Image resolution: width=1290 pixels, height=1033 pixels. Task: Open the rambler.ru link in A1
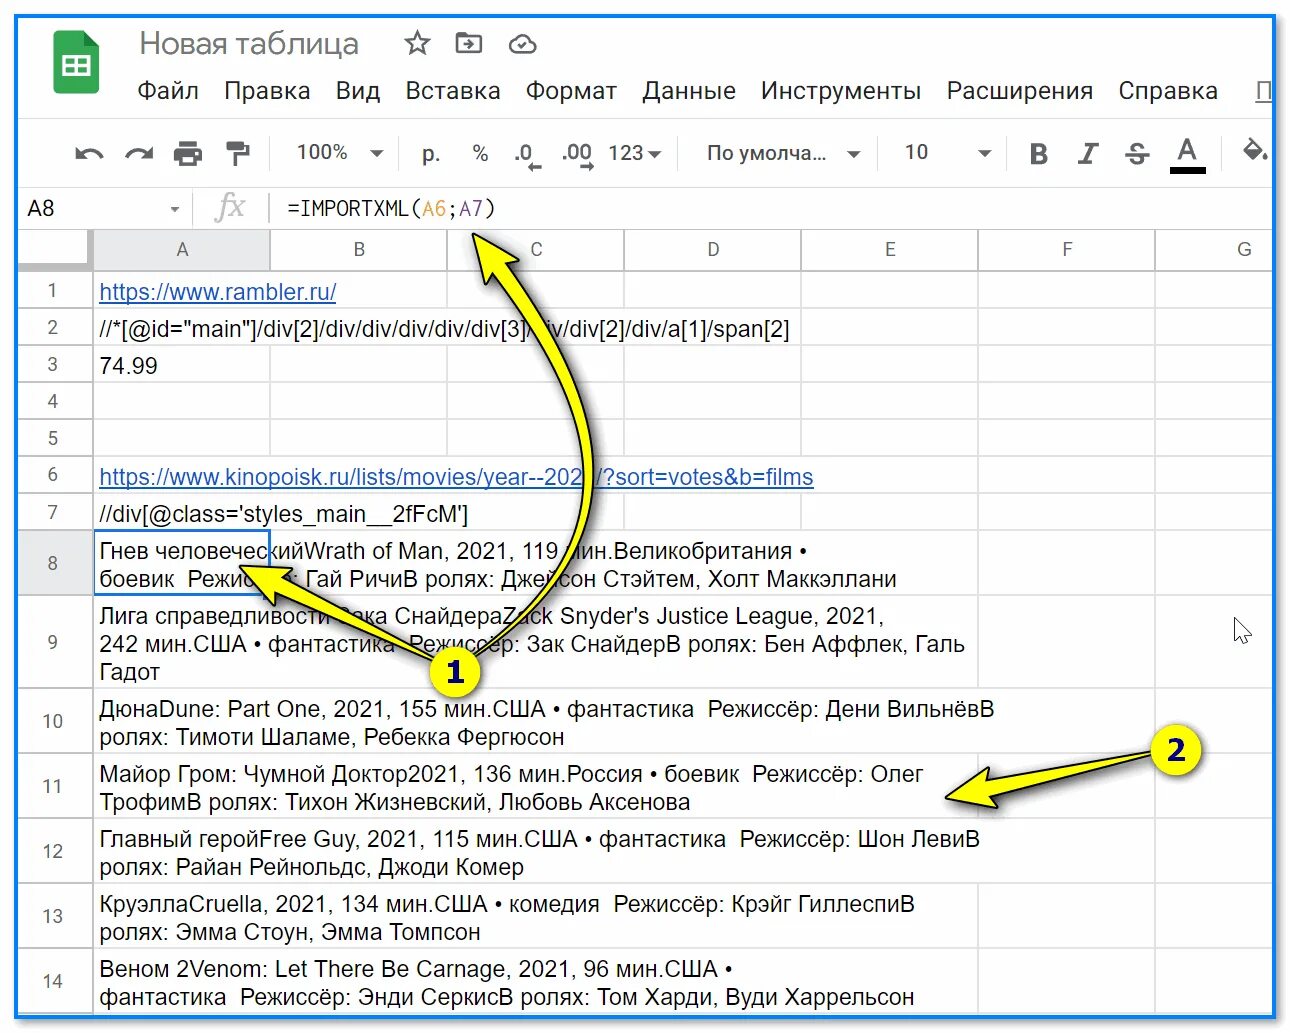[x=218, y=292]
